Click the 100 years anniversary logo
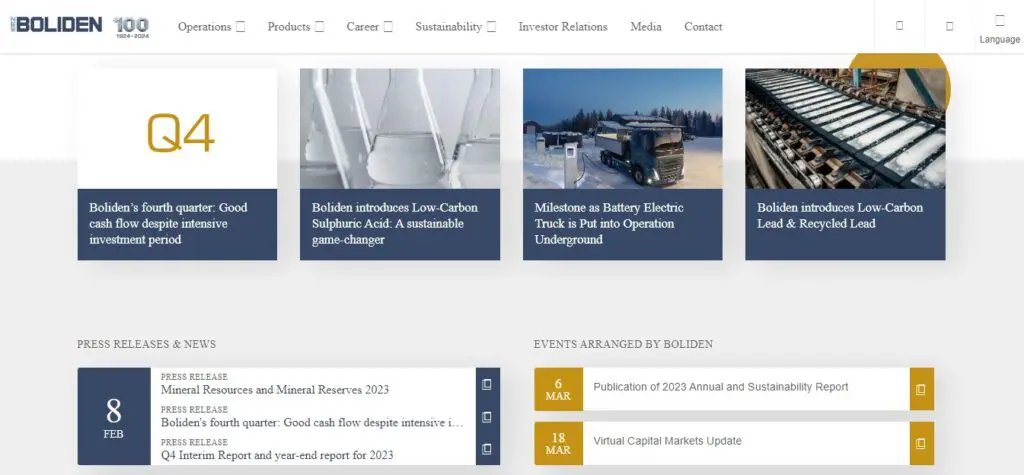1024x475 pixels. (132, 27)
